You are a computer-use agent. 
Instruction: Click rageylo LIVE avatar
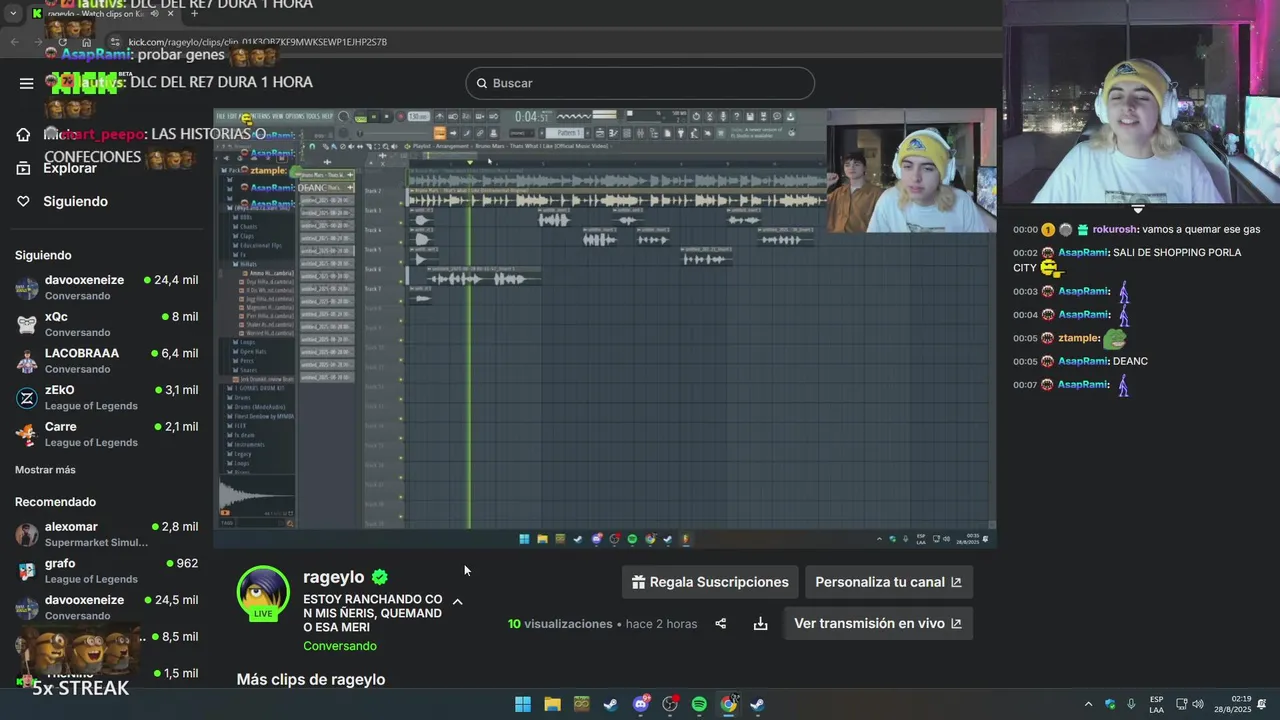[263, 593]
